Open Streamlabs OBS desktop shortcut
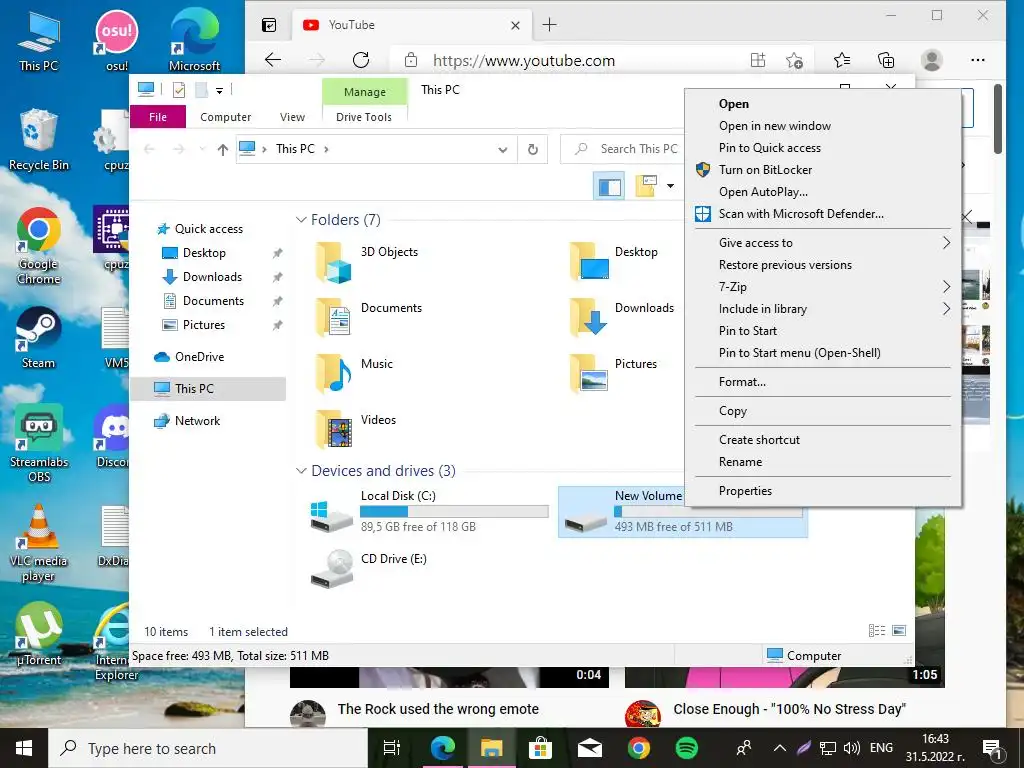The width and height of the screenshot is (1024, 768). coord(39,444)
